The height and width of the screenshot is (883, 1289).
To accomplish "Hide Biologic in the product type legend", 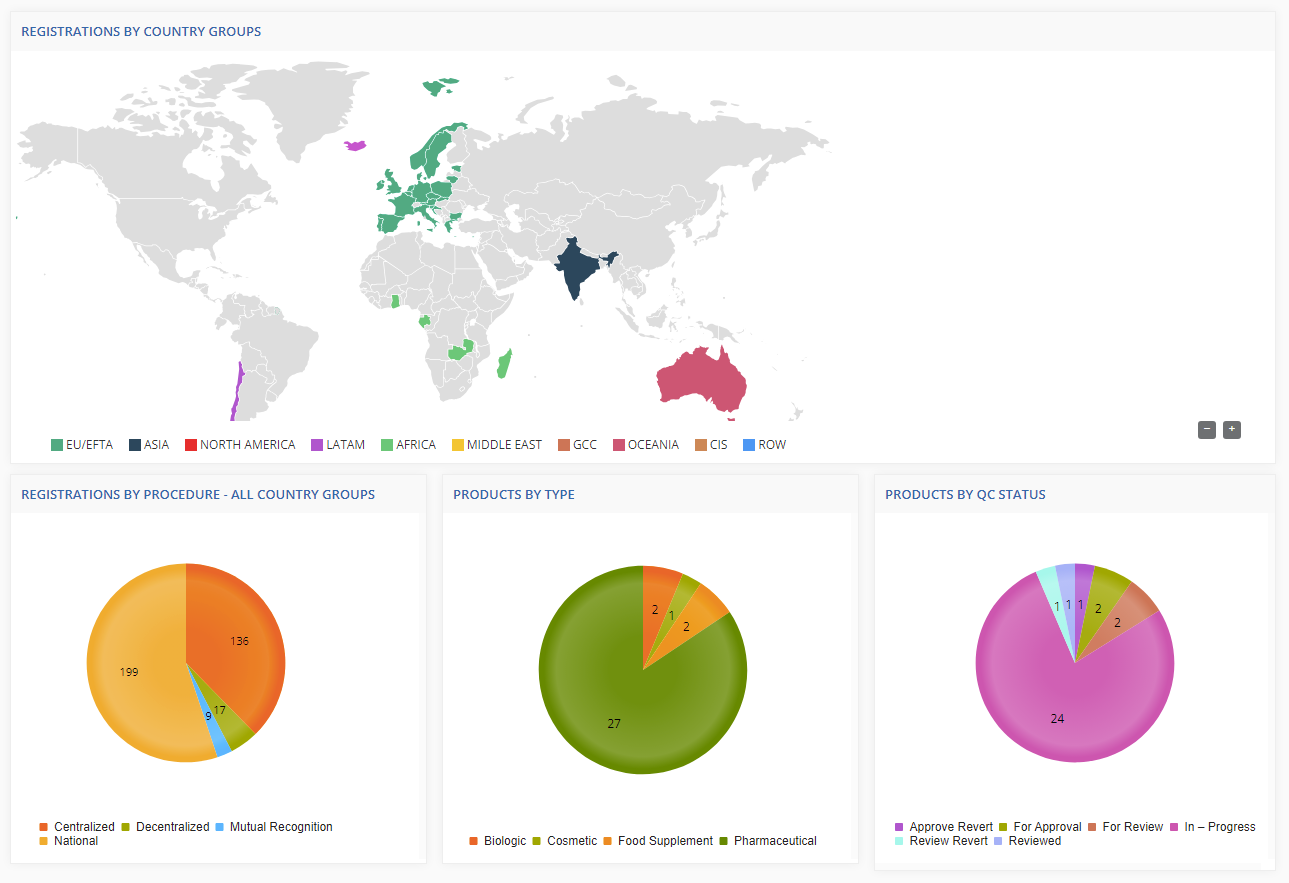I will click(x=497, y=841).
